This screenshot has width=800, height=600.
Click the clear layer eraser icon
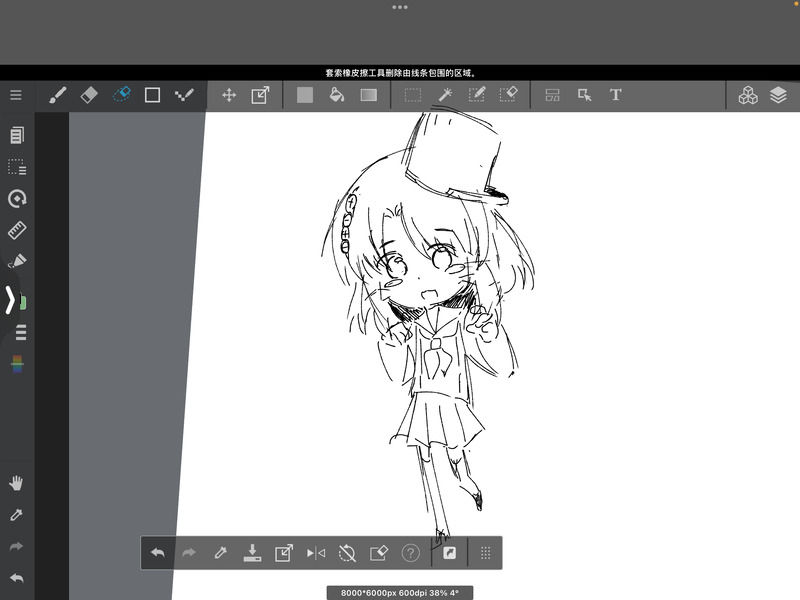[x=379, y=553]
